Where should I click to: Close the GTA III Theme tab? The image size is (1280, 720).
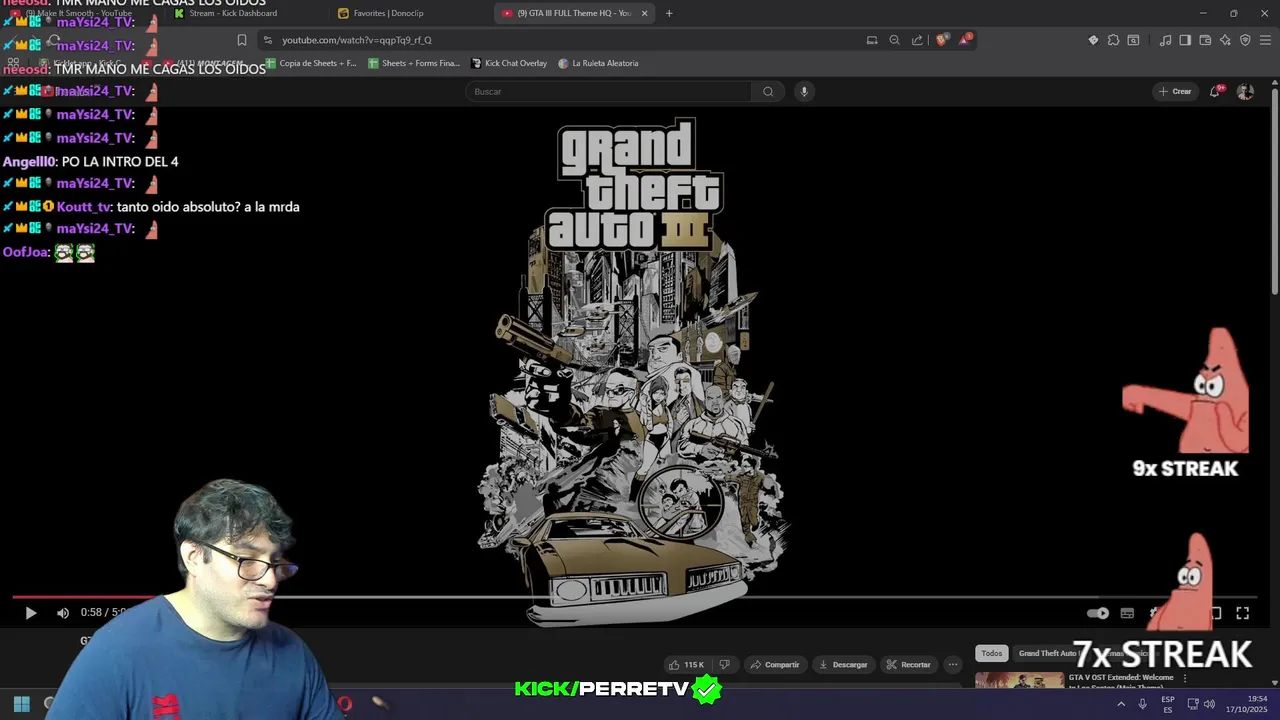(x=644, y=13)
